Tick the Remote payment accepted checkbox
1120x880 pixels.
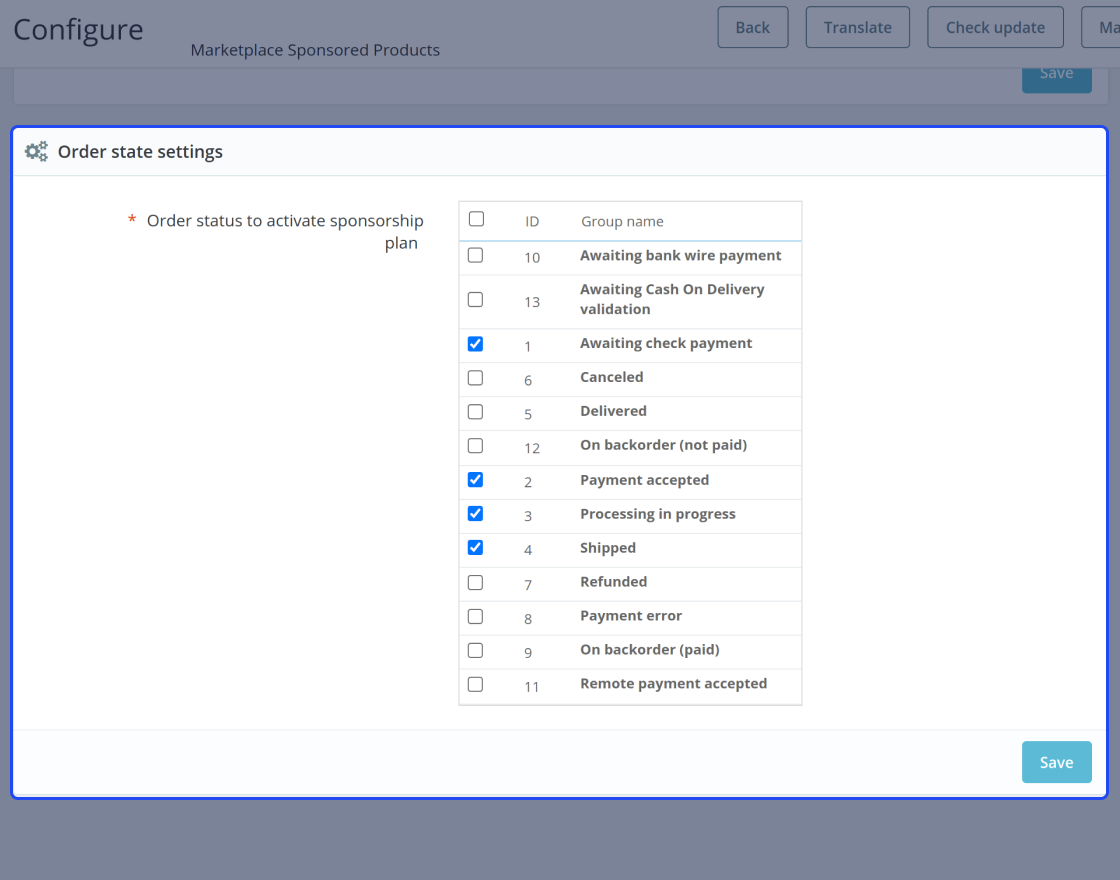(475, 684)
